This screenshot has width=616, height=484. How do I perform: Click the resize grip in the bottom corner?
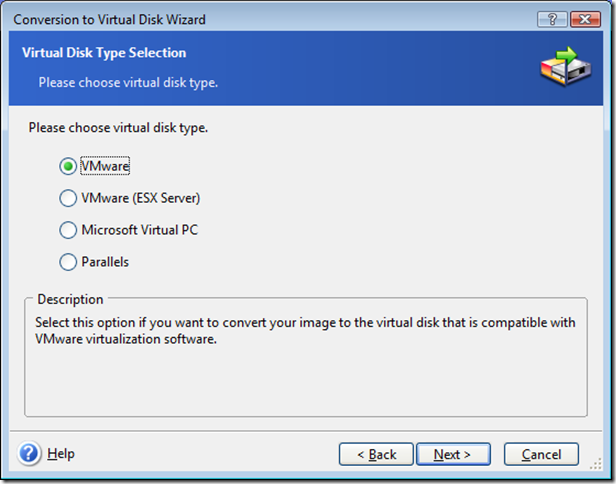coord(596,464)
